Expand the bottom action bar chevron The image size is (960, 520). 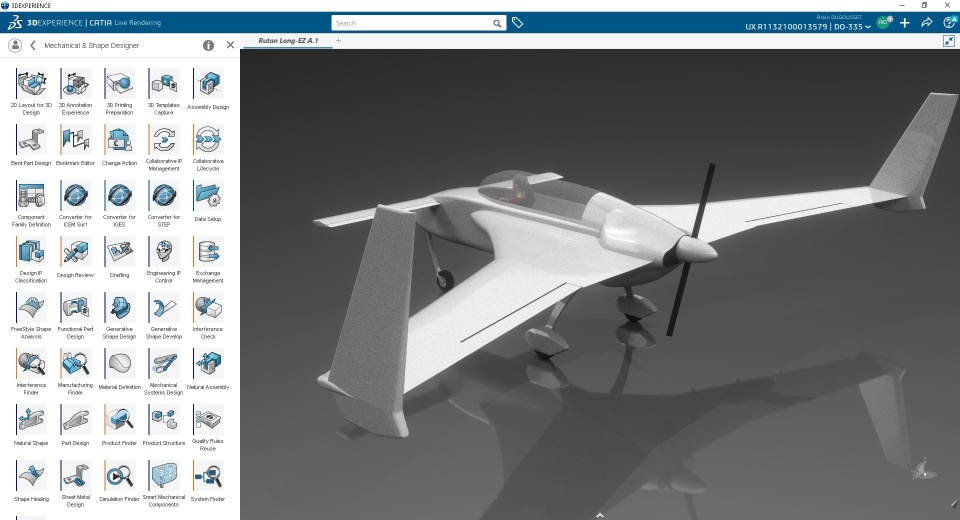click(x=600, y=515)
